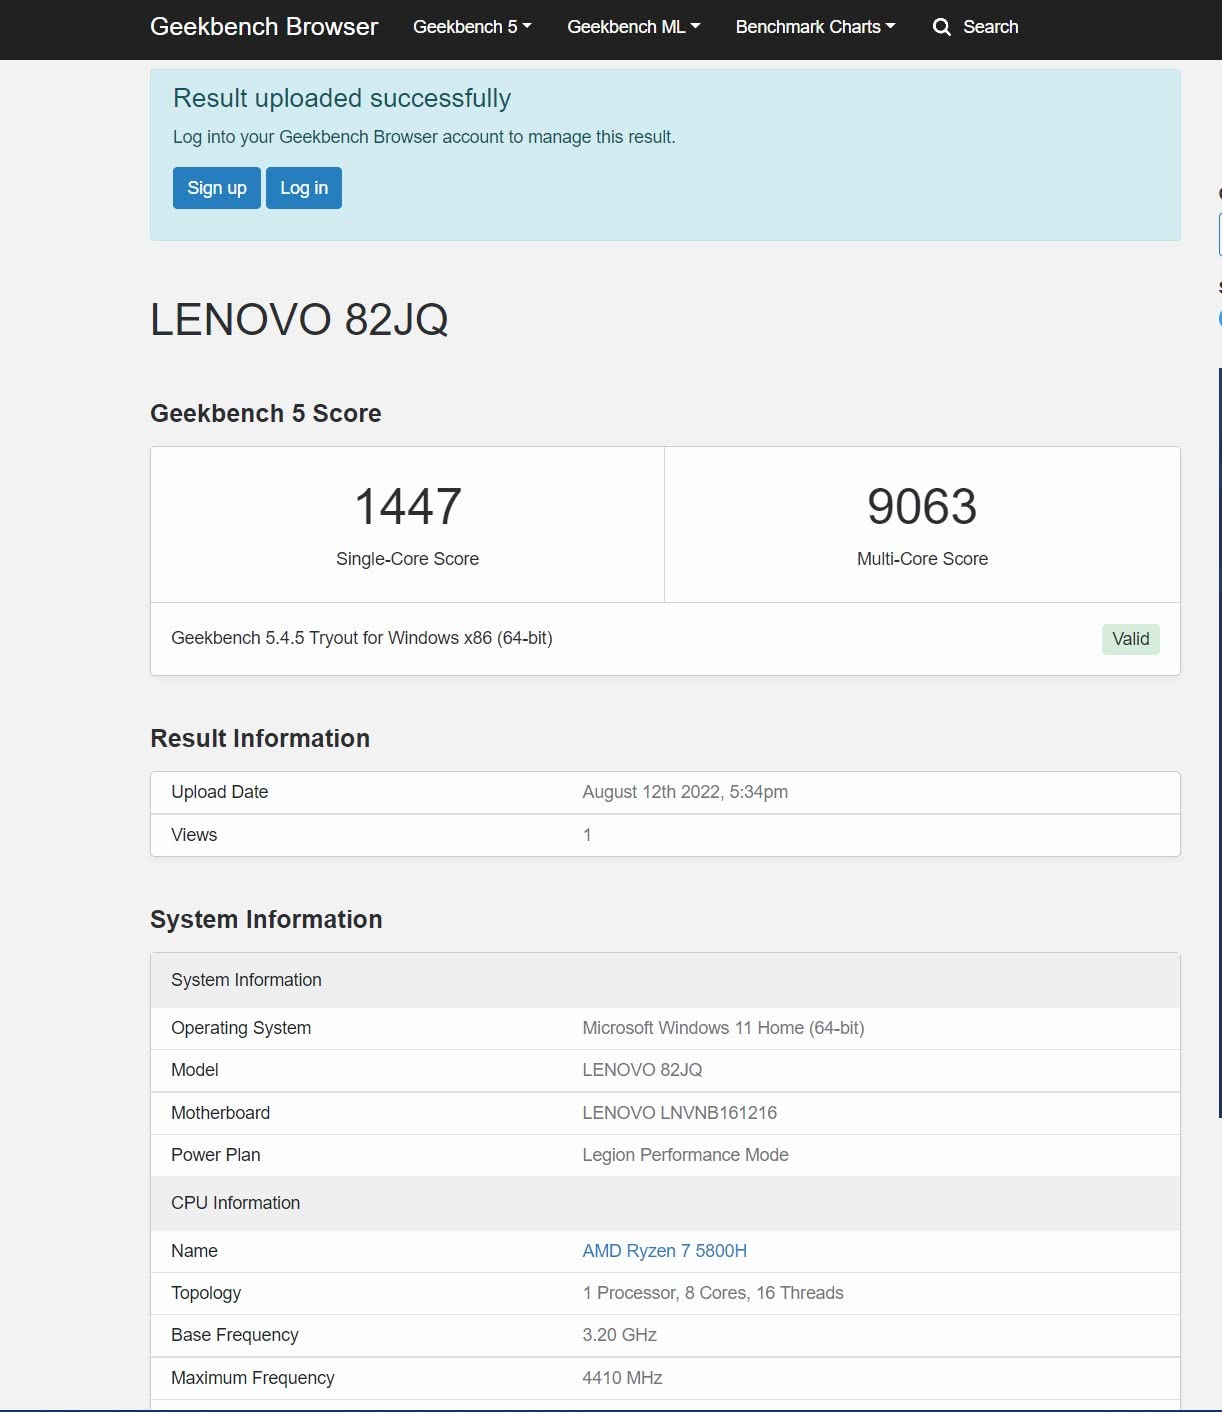
Task: Click the Multi-Core Score label
Action: (922, 559)
